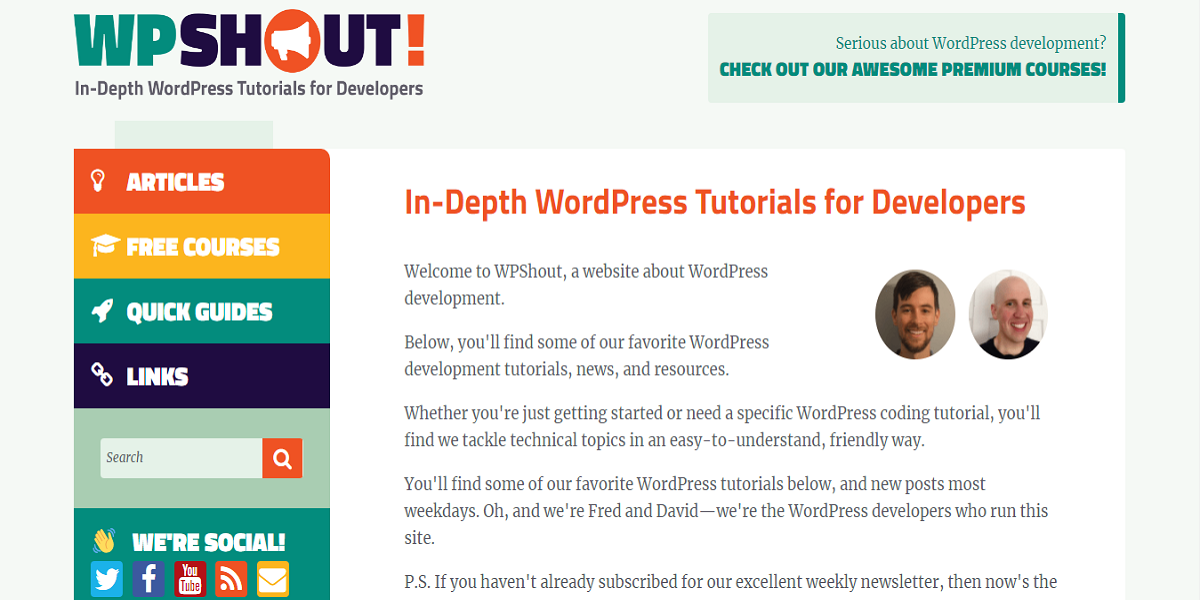This screenshot has width=1200, height=600.
Task: Click the orange magnifier search button
Action: [x=282, y=458]
